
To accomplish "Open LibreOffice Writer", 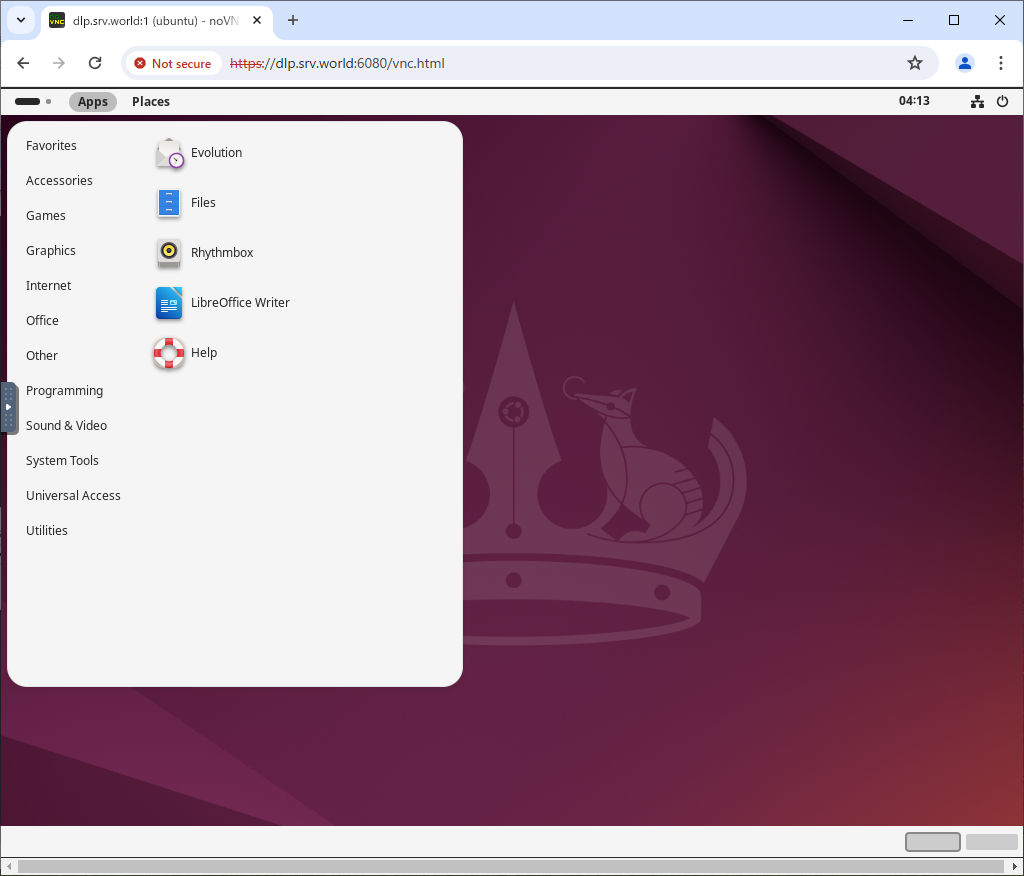I will coord(169,303).
